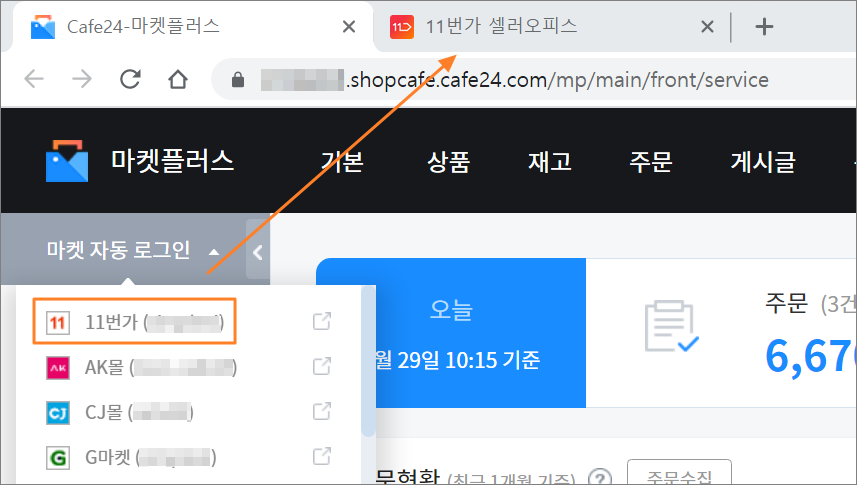
Task: Open CJ몰 in new window icon
Action: [322, 411]
